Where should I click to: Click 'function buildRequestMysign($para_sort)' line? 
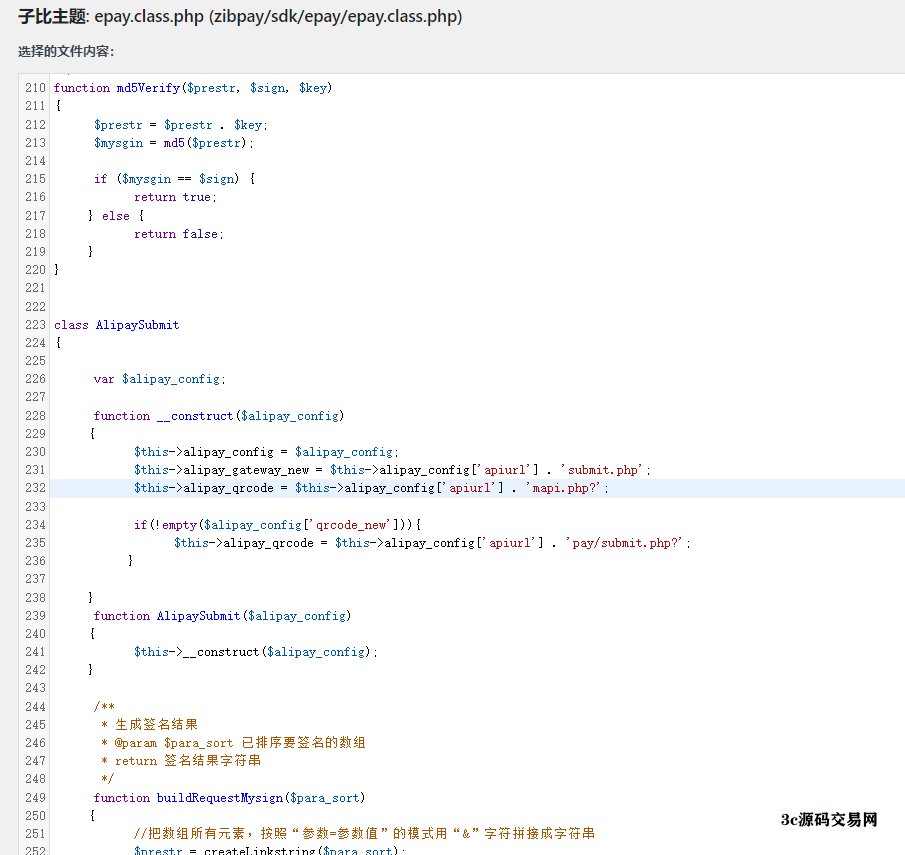pos(229,798)
